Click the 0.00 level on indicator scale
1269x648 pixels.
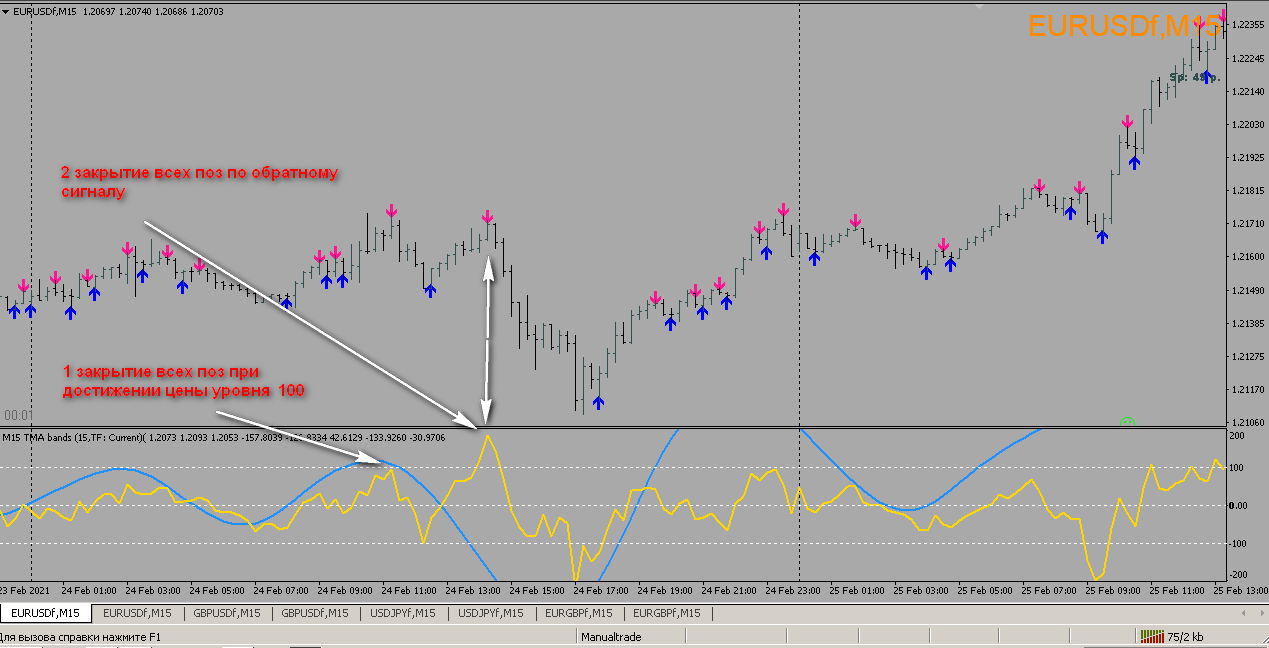[1240, 505]
